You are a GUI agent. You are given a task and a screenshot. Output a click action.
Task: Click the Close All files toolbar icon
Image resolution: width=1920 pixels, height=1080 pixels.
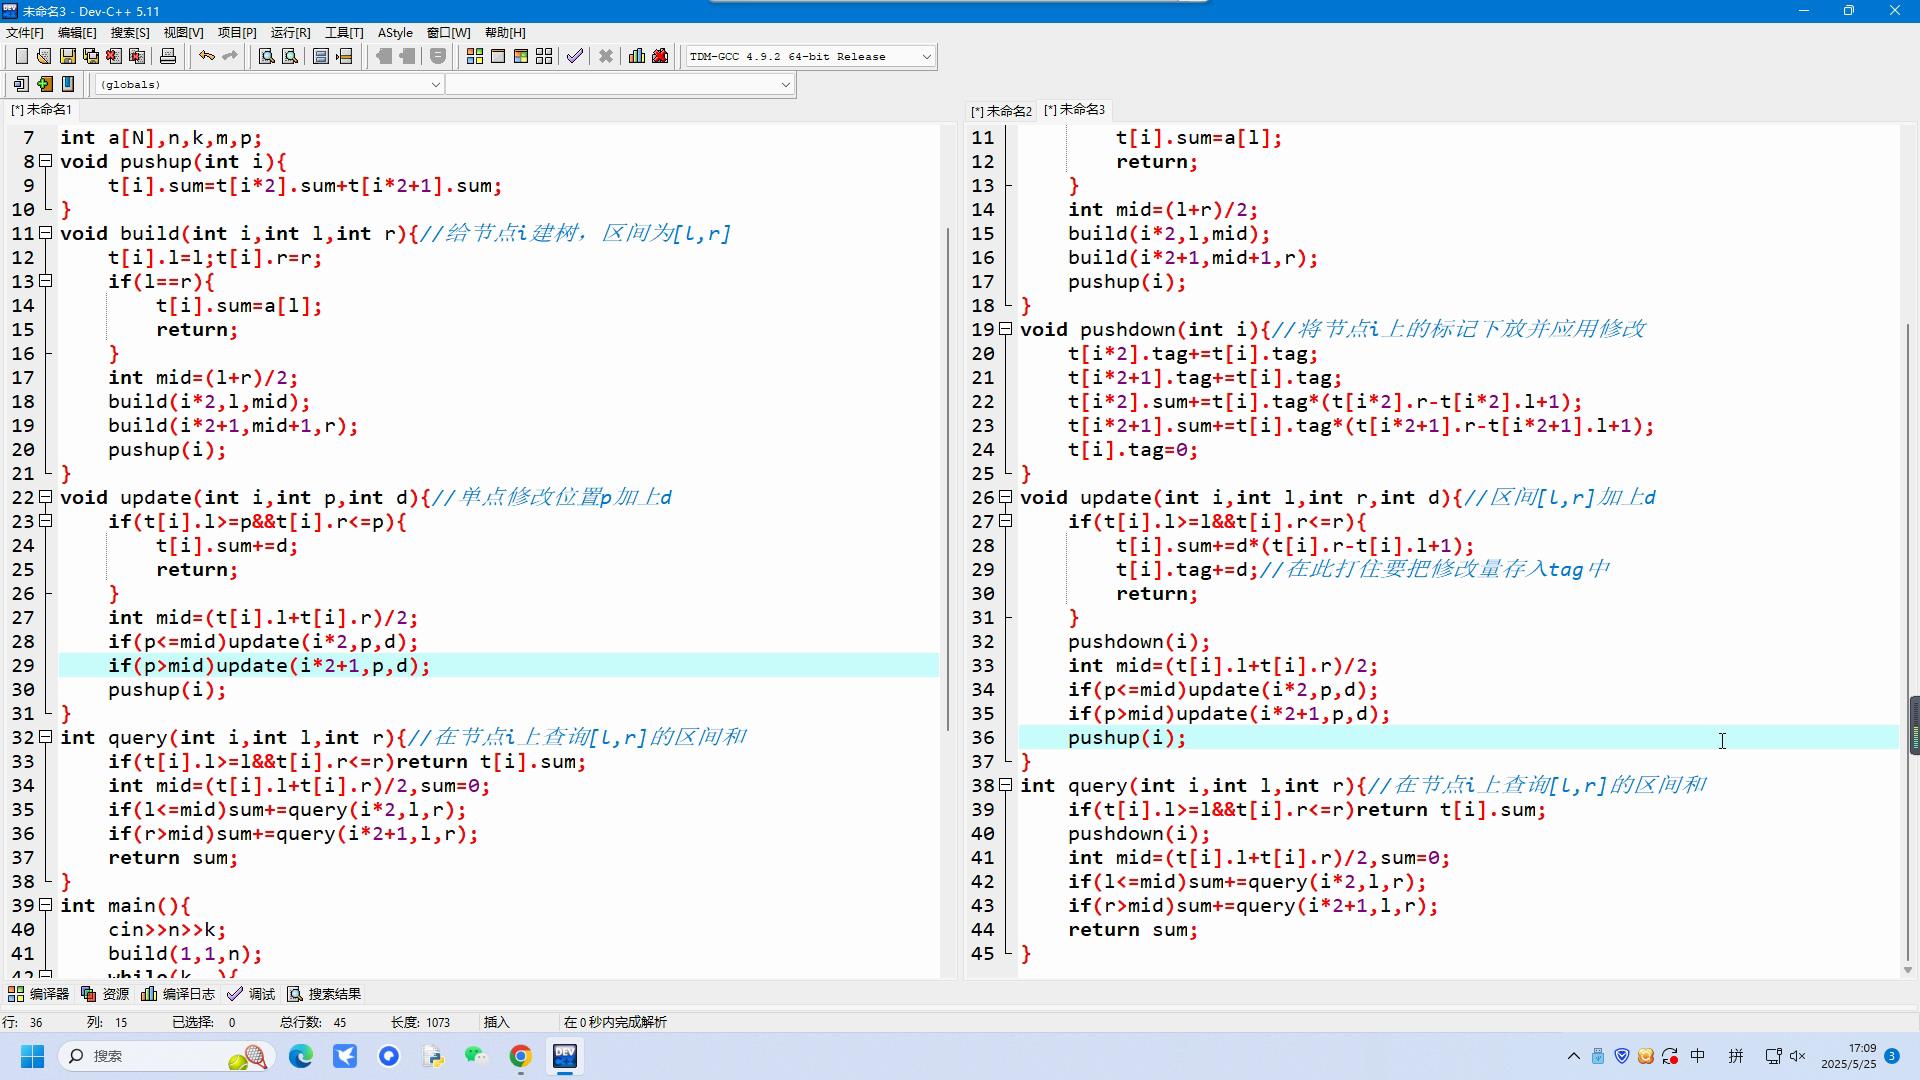coord(137,57)
